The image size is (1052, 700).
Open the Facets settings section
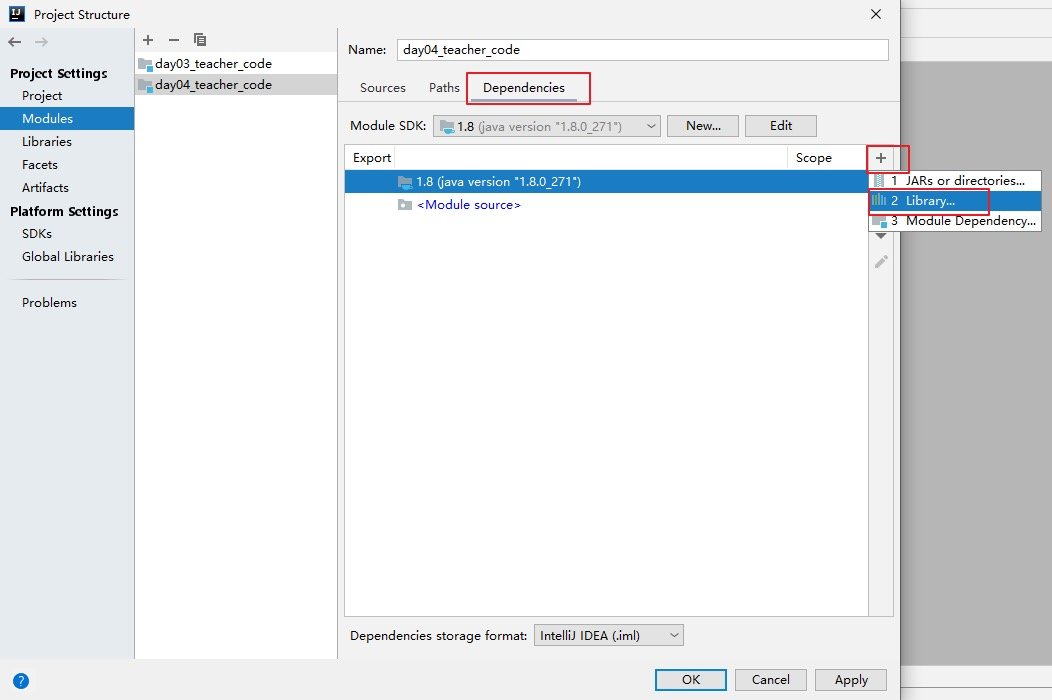coord(40,164)
